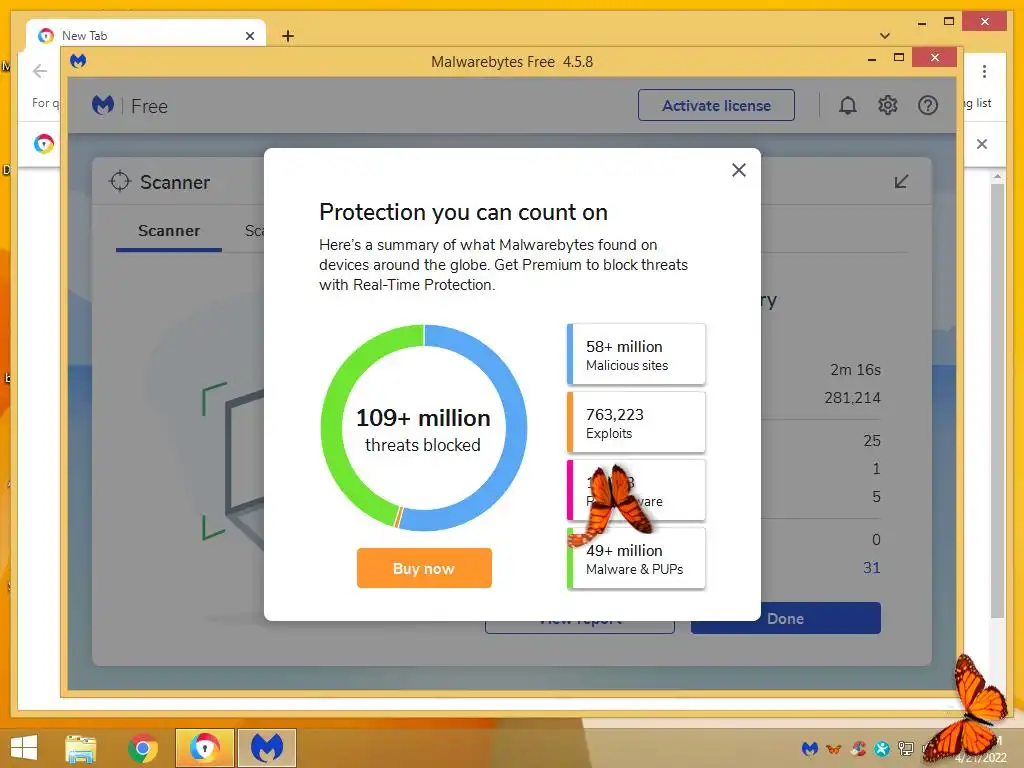
Task: Click the New Tab favicon
Action: click(46, 36)
